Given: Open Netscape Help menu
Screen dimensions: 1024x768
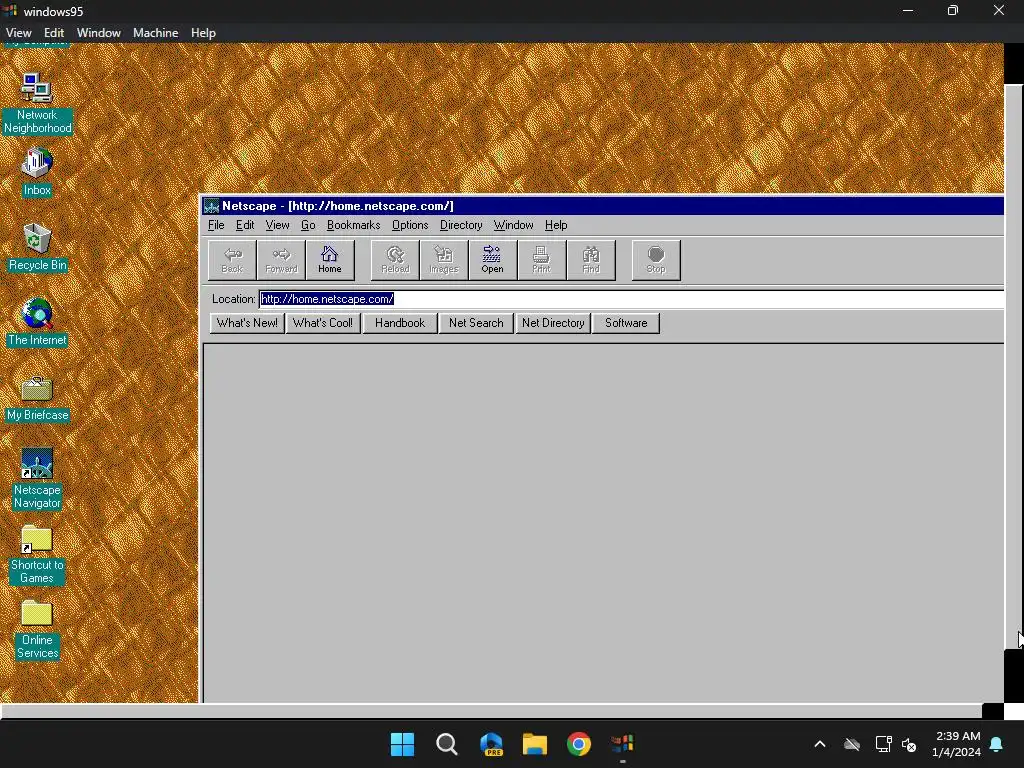Looking at the screenshot, I should (x=556, y=225).
